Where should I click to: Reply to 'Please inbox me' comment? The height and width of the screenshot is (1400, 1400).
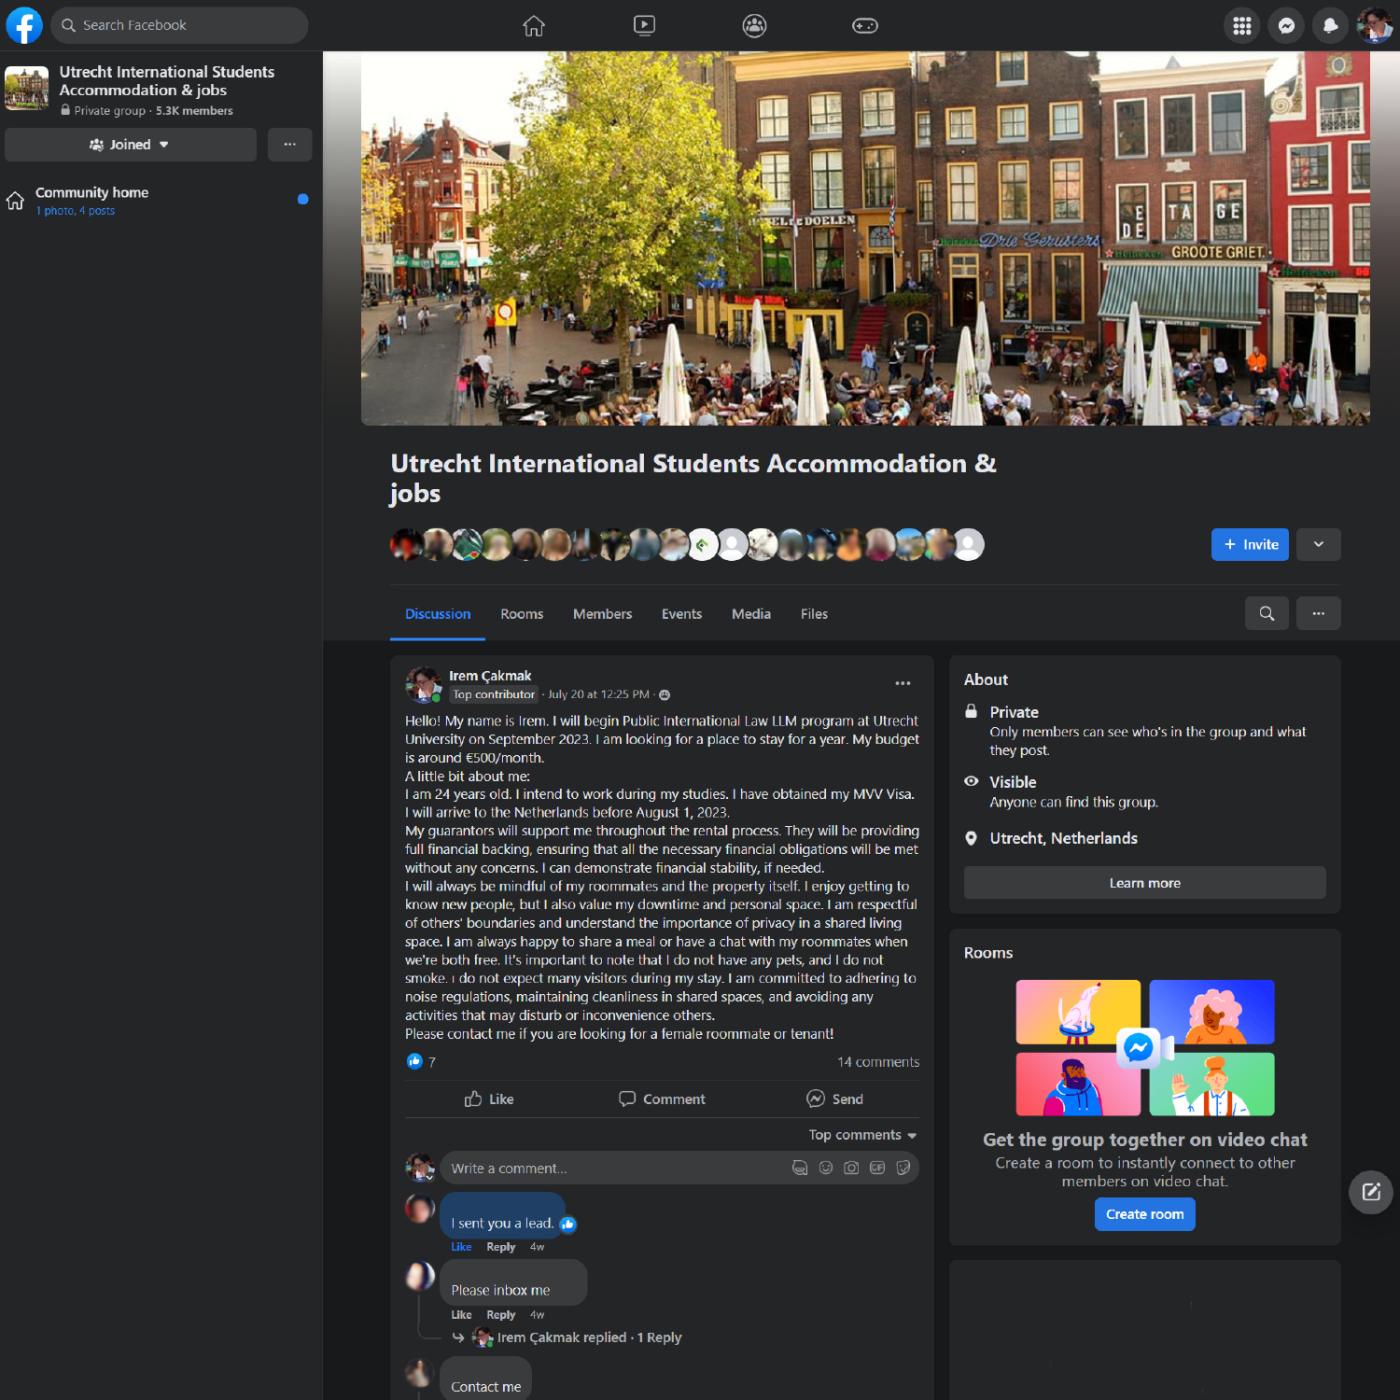coord(501,1315)
